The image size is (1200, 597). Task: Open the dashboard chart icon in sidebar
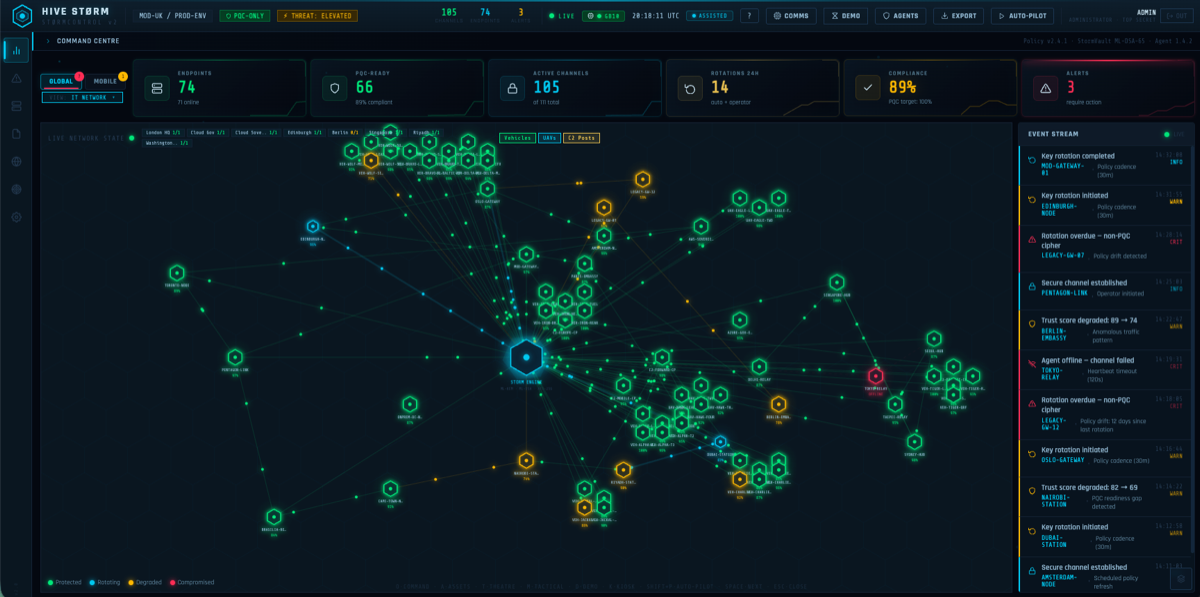[16, 50]
